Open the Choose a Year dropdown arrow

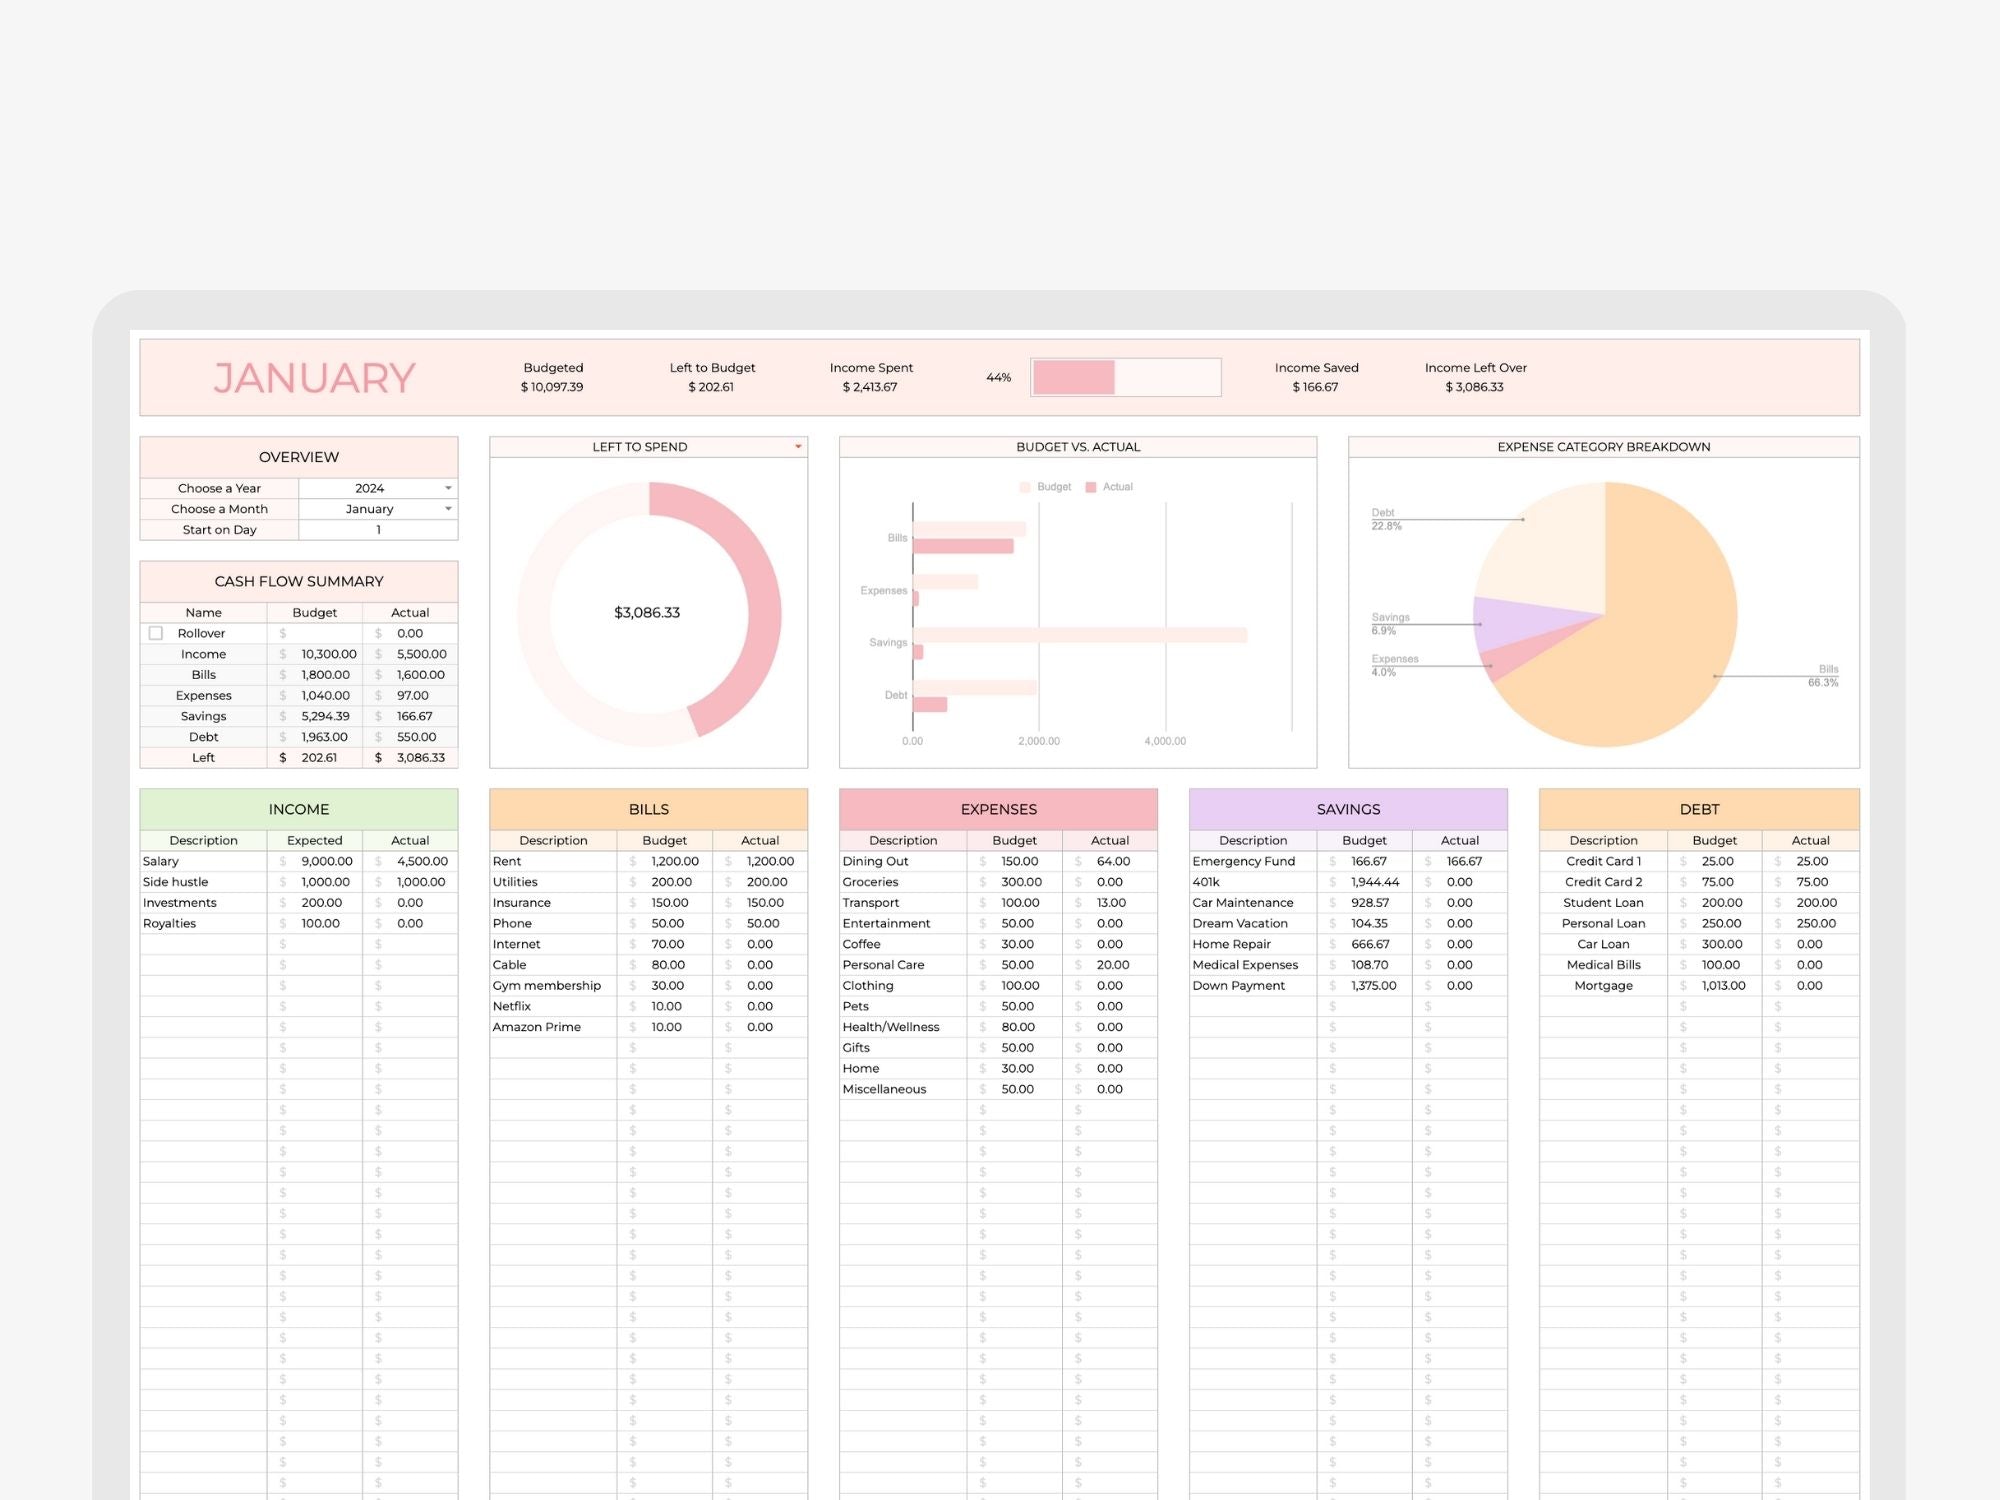(x=448, y=488)
